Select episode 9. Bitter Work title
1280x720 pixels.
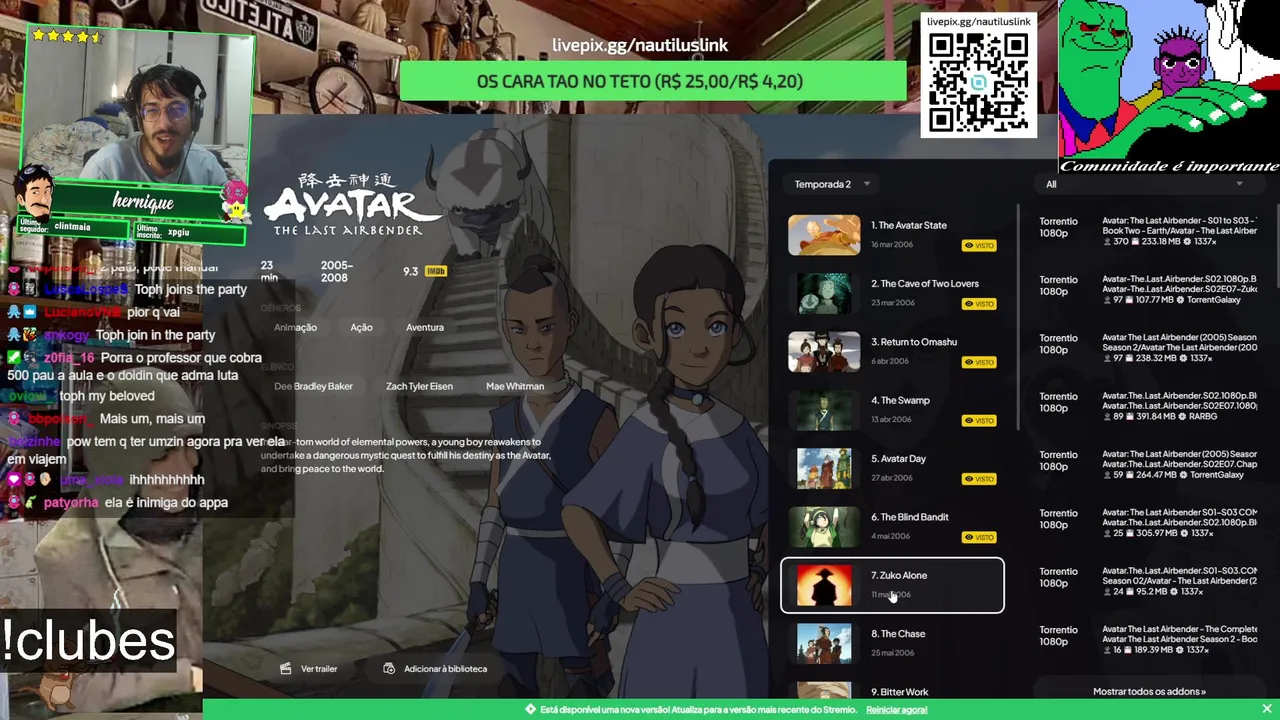[x=899, y=692]
